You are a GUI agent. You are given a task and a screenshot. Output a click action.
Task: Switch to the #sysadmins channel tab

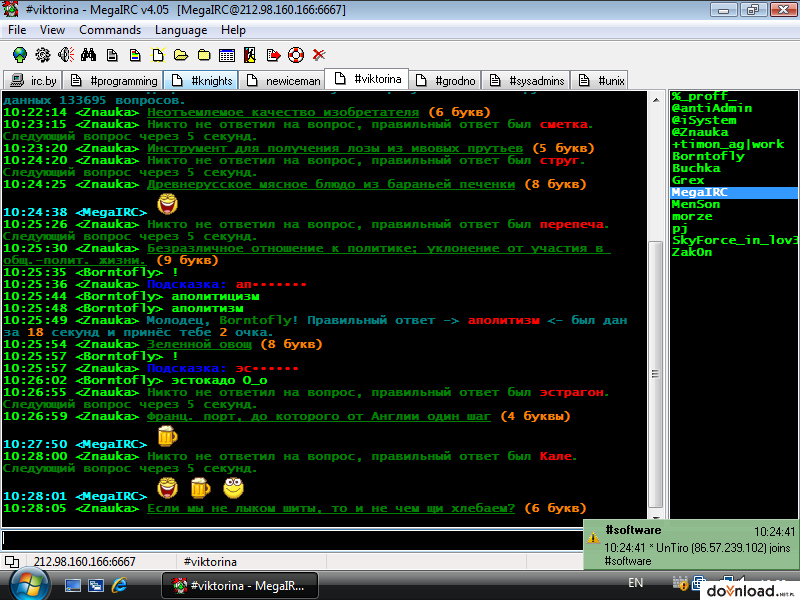pyautogui.click(x=527, y=81)
